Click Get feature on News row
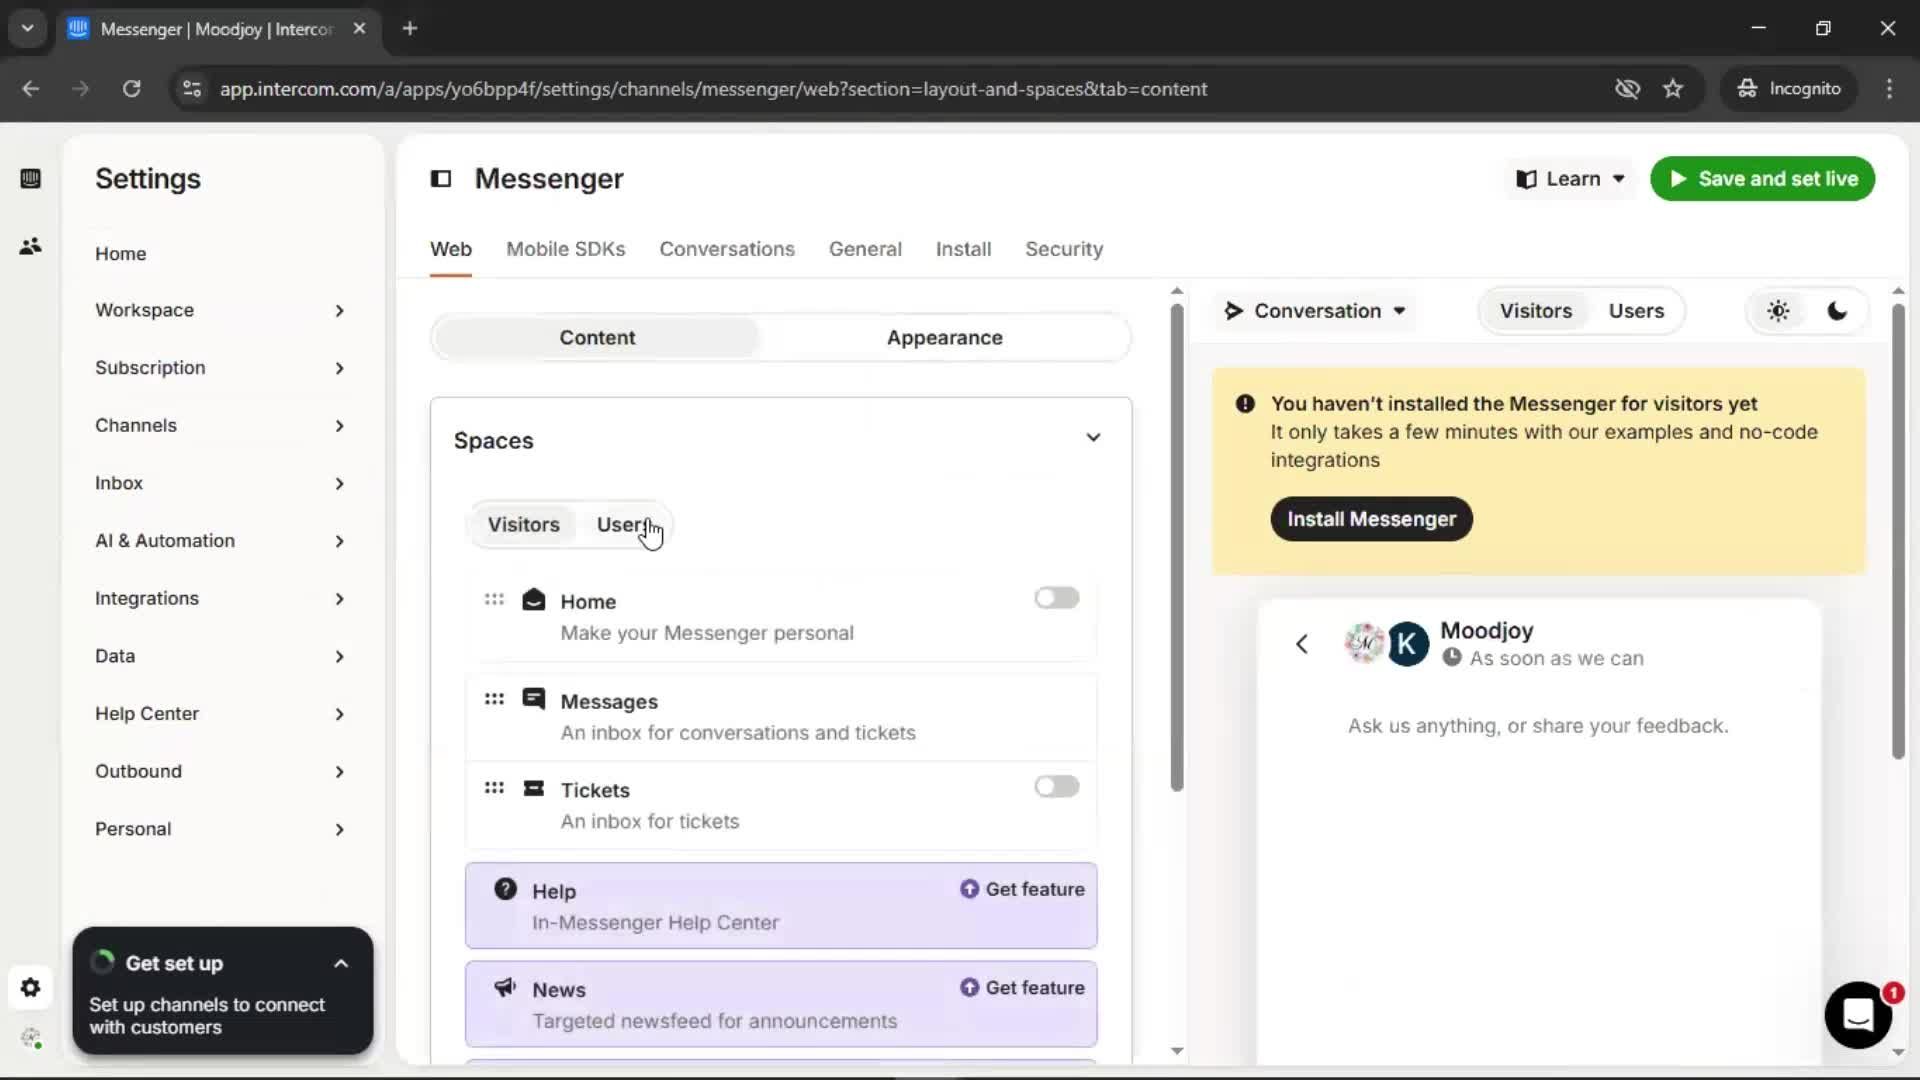This screenshot has height=1080, width=1920. pos(1022,988)
